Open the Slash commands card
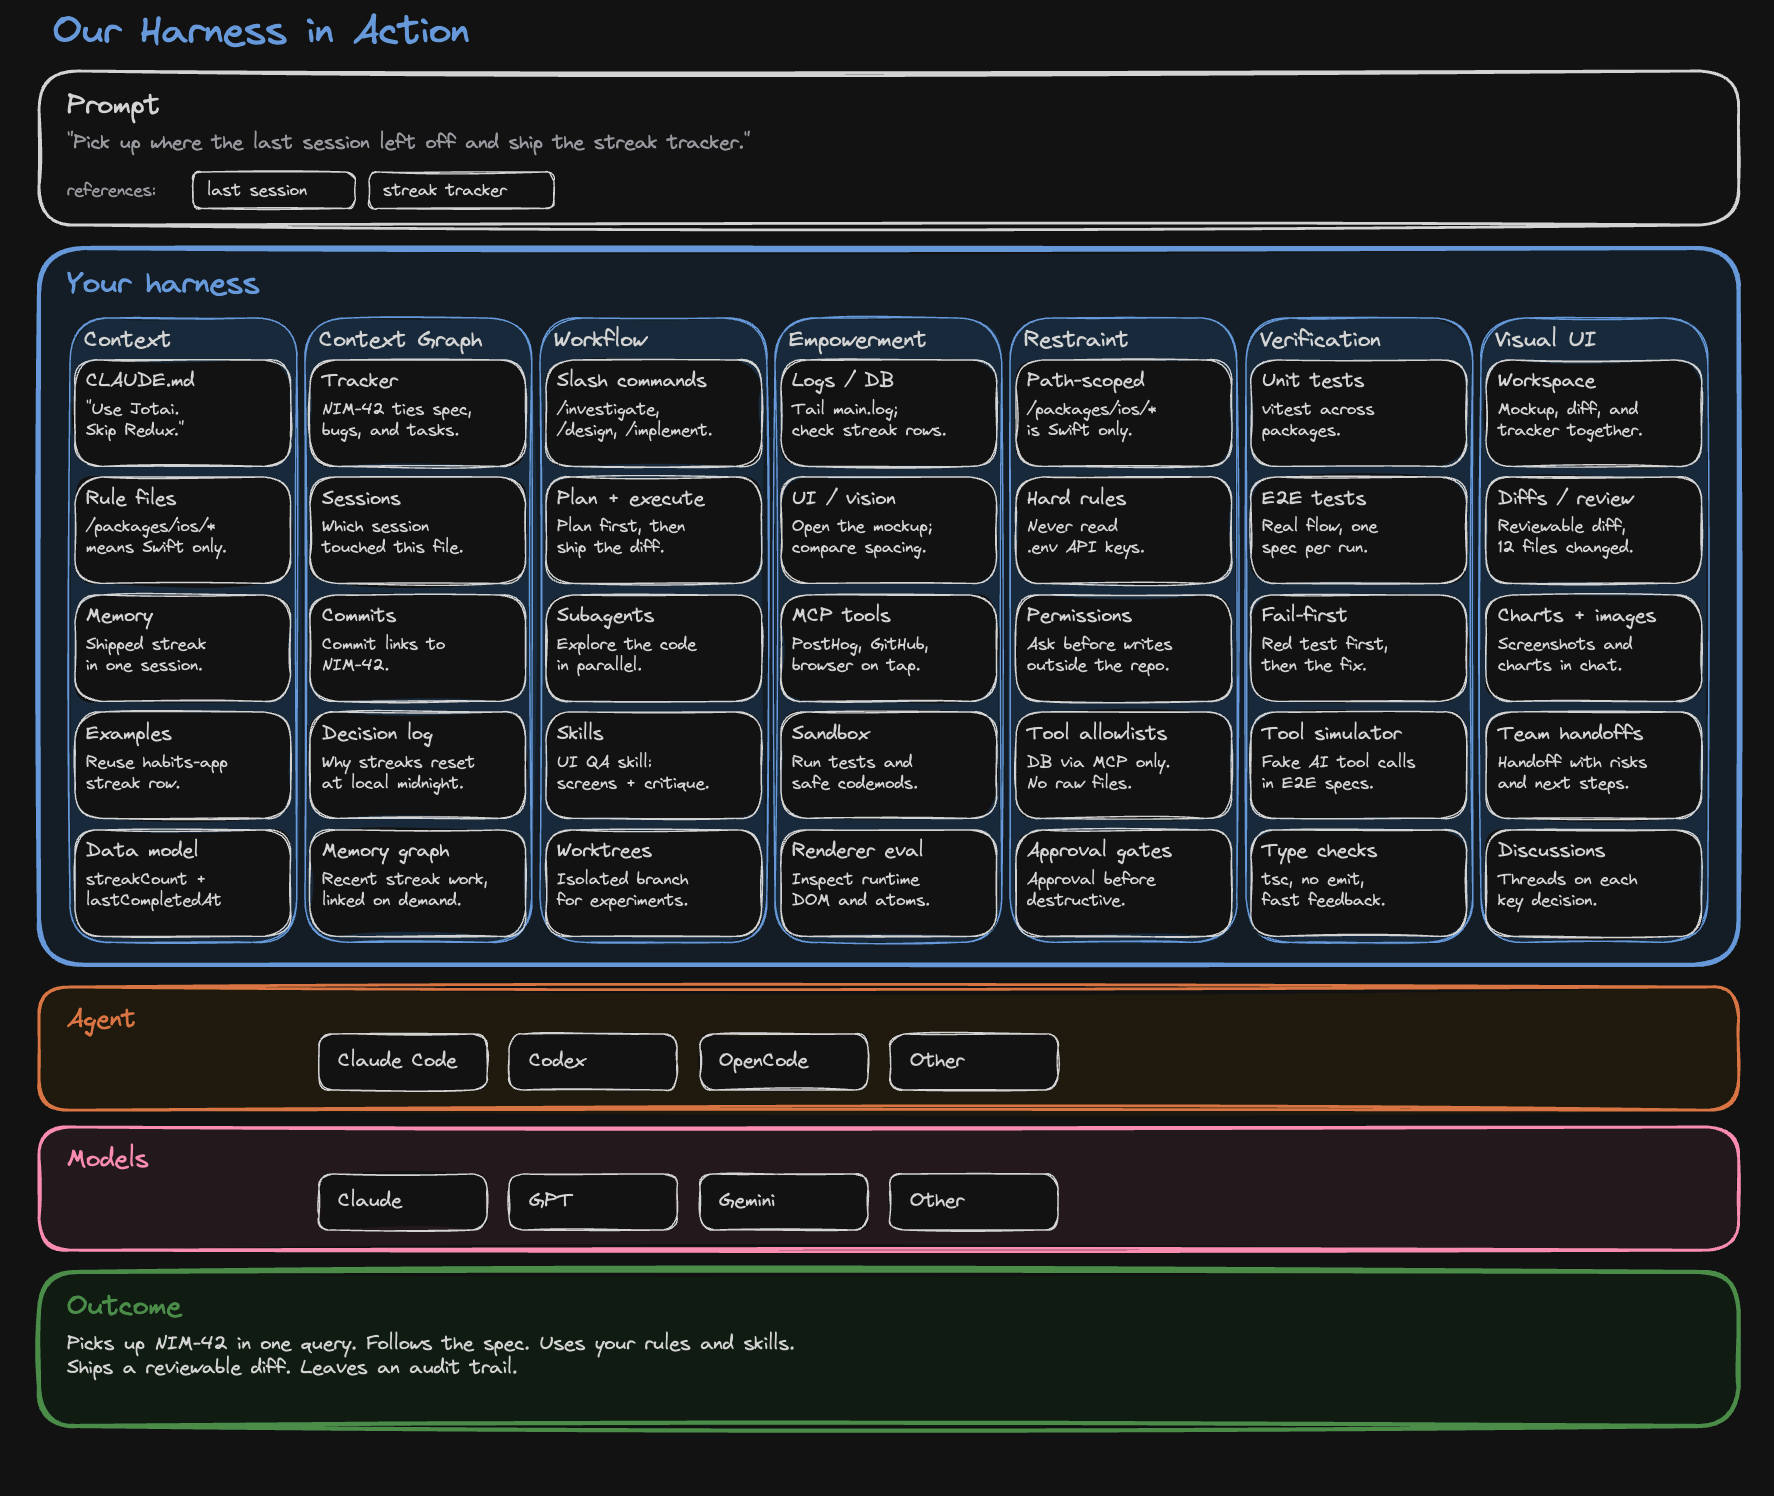Screen dimensions: 1774x1496 pyautogui.click(x=654, y=413)
